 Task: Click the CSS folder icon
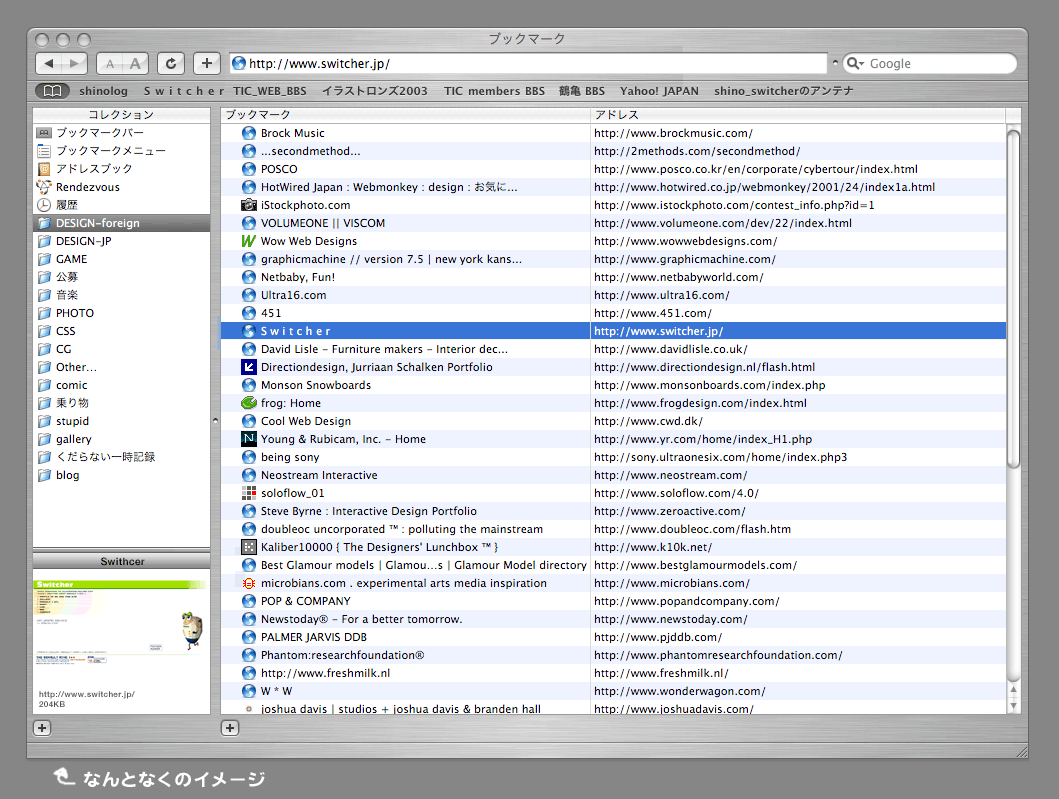click(x=45, y=331)
